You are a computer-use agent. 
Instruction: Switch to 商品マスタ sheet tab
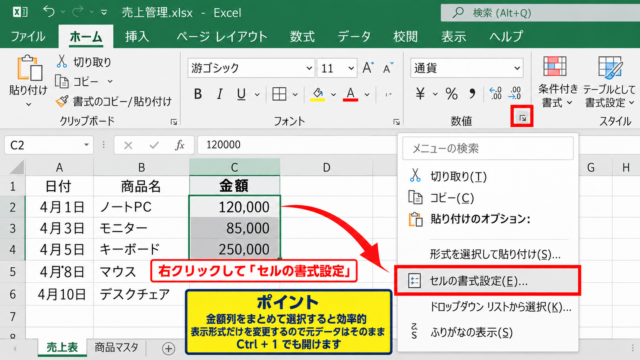(x=116, y=347)
